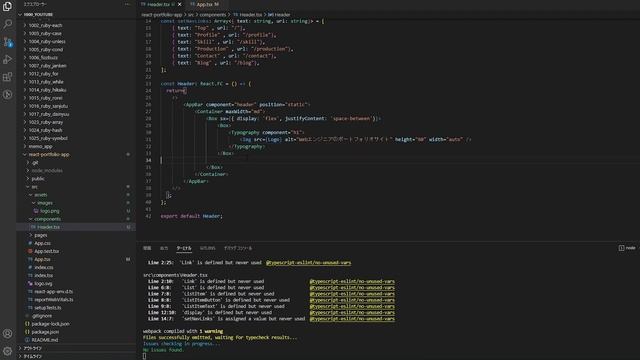Select the Debug Console panel tab

pyautogui.click(x=238, y=248)
